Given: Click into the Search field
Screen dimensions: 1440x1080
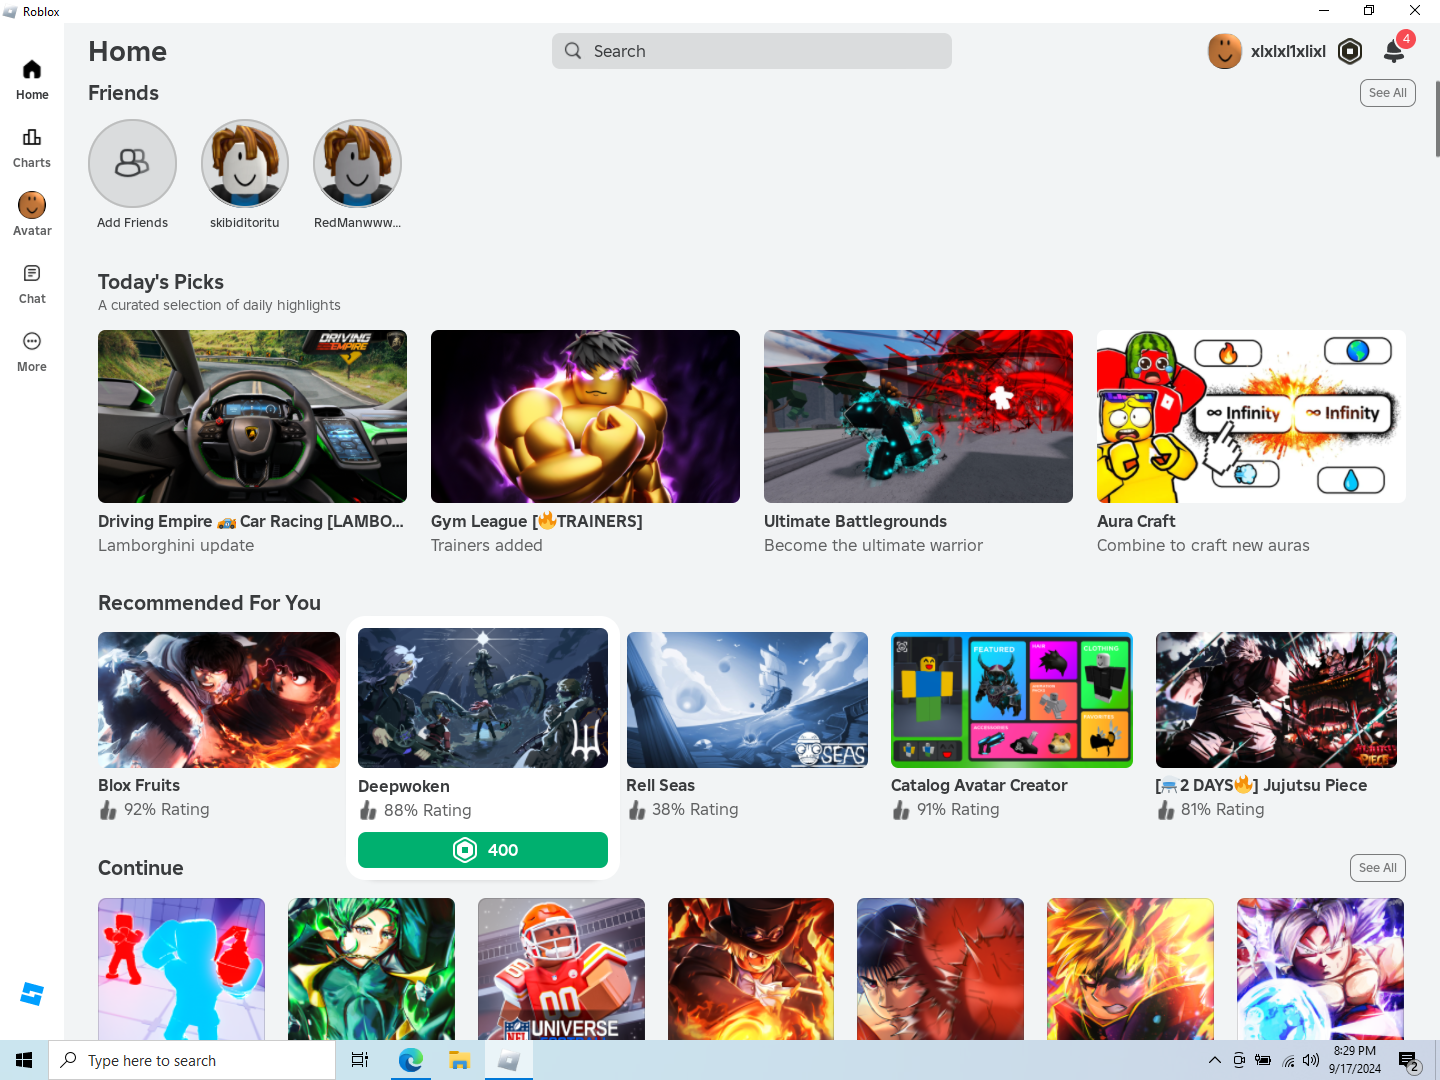Looking at the screenshot, I should pyautogui.click(x=752, y=51).
